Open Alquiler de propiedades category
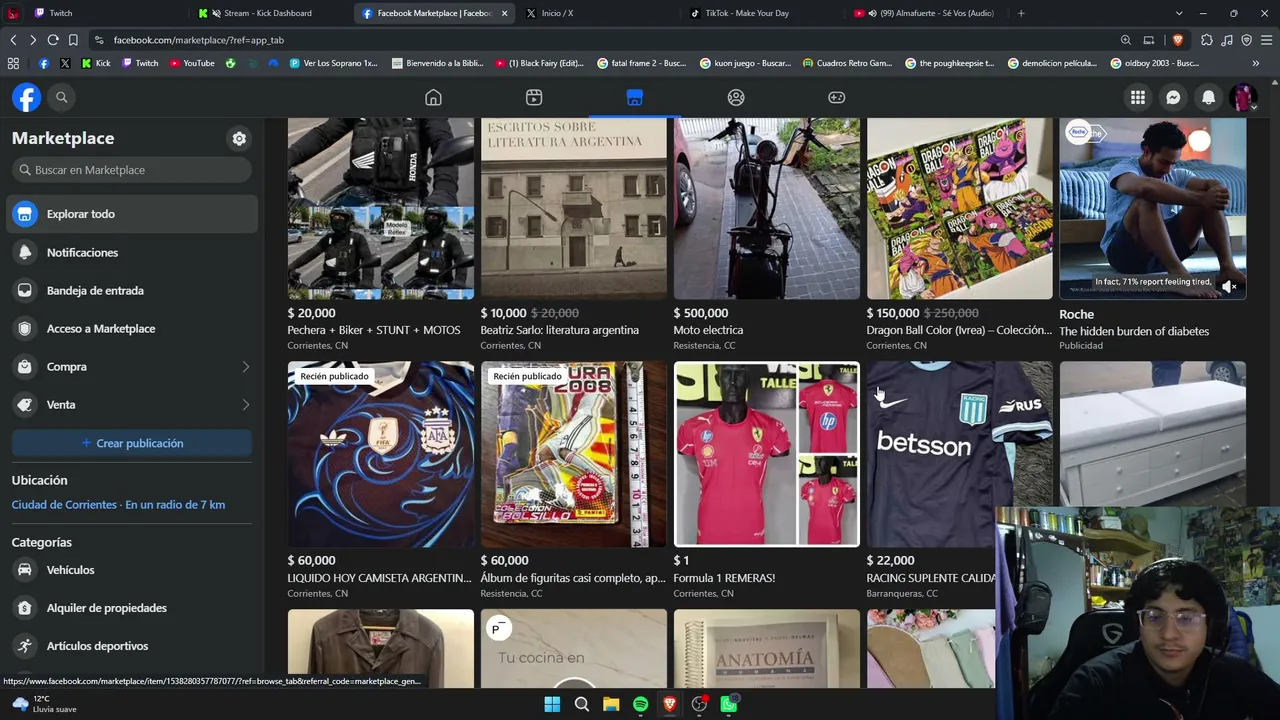This screenshot has height=720, width=1280. [133, 608]
